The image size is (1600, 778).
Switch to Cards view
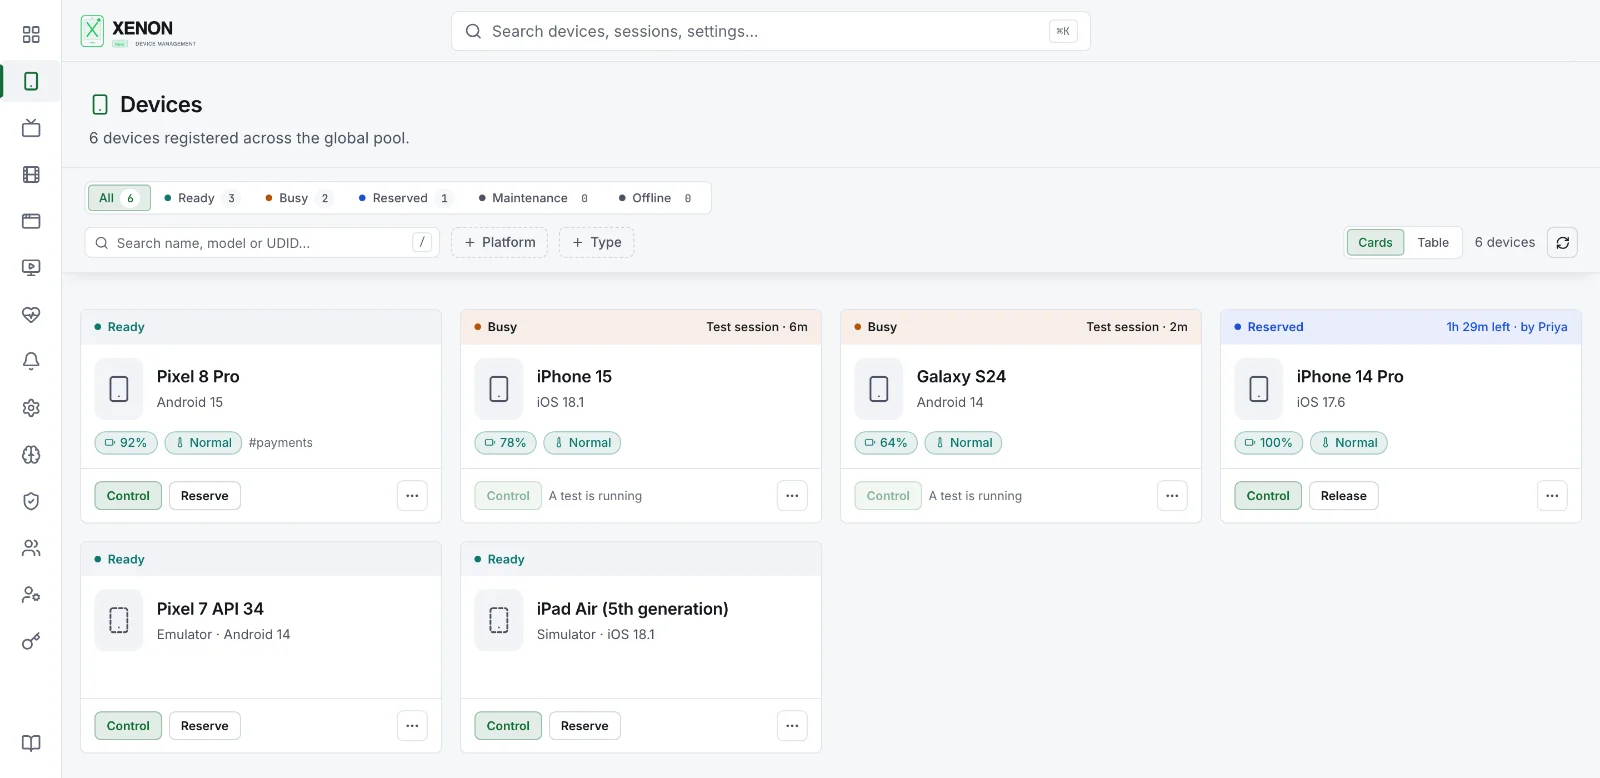(x=1375, y=243)
